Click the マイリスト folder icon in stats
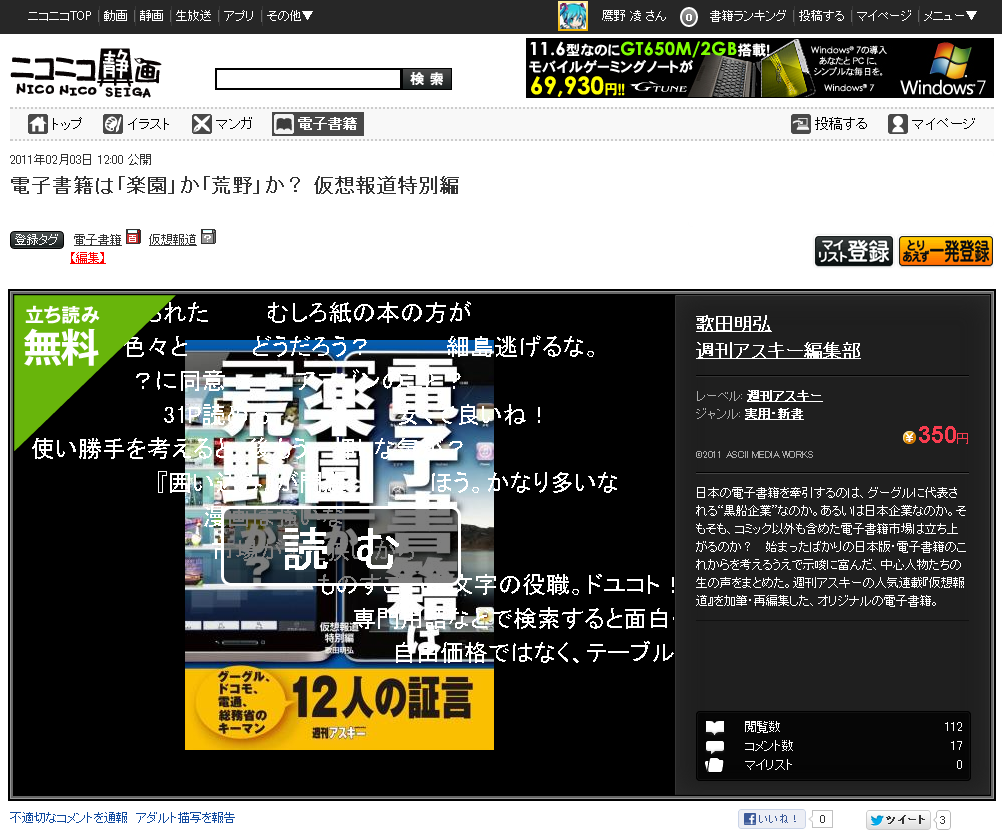 (714, 765)
